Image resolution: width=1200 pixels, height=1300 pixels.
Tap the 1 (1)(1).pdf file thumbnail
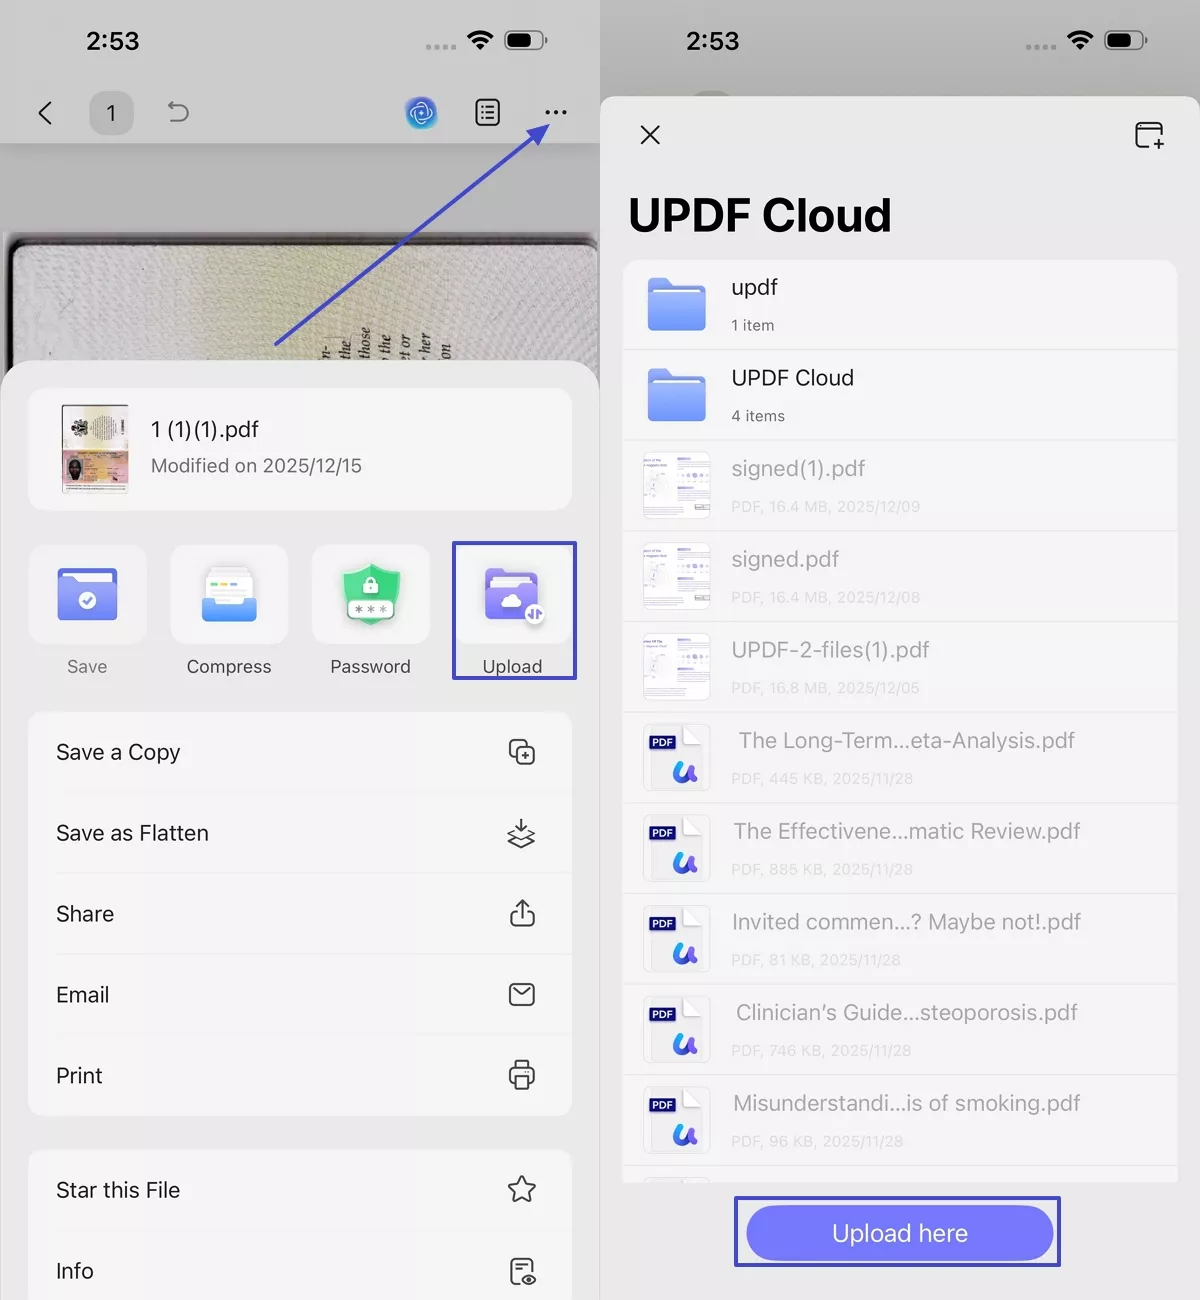[94, 448]
